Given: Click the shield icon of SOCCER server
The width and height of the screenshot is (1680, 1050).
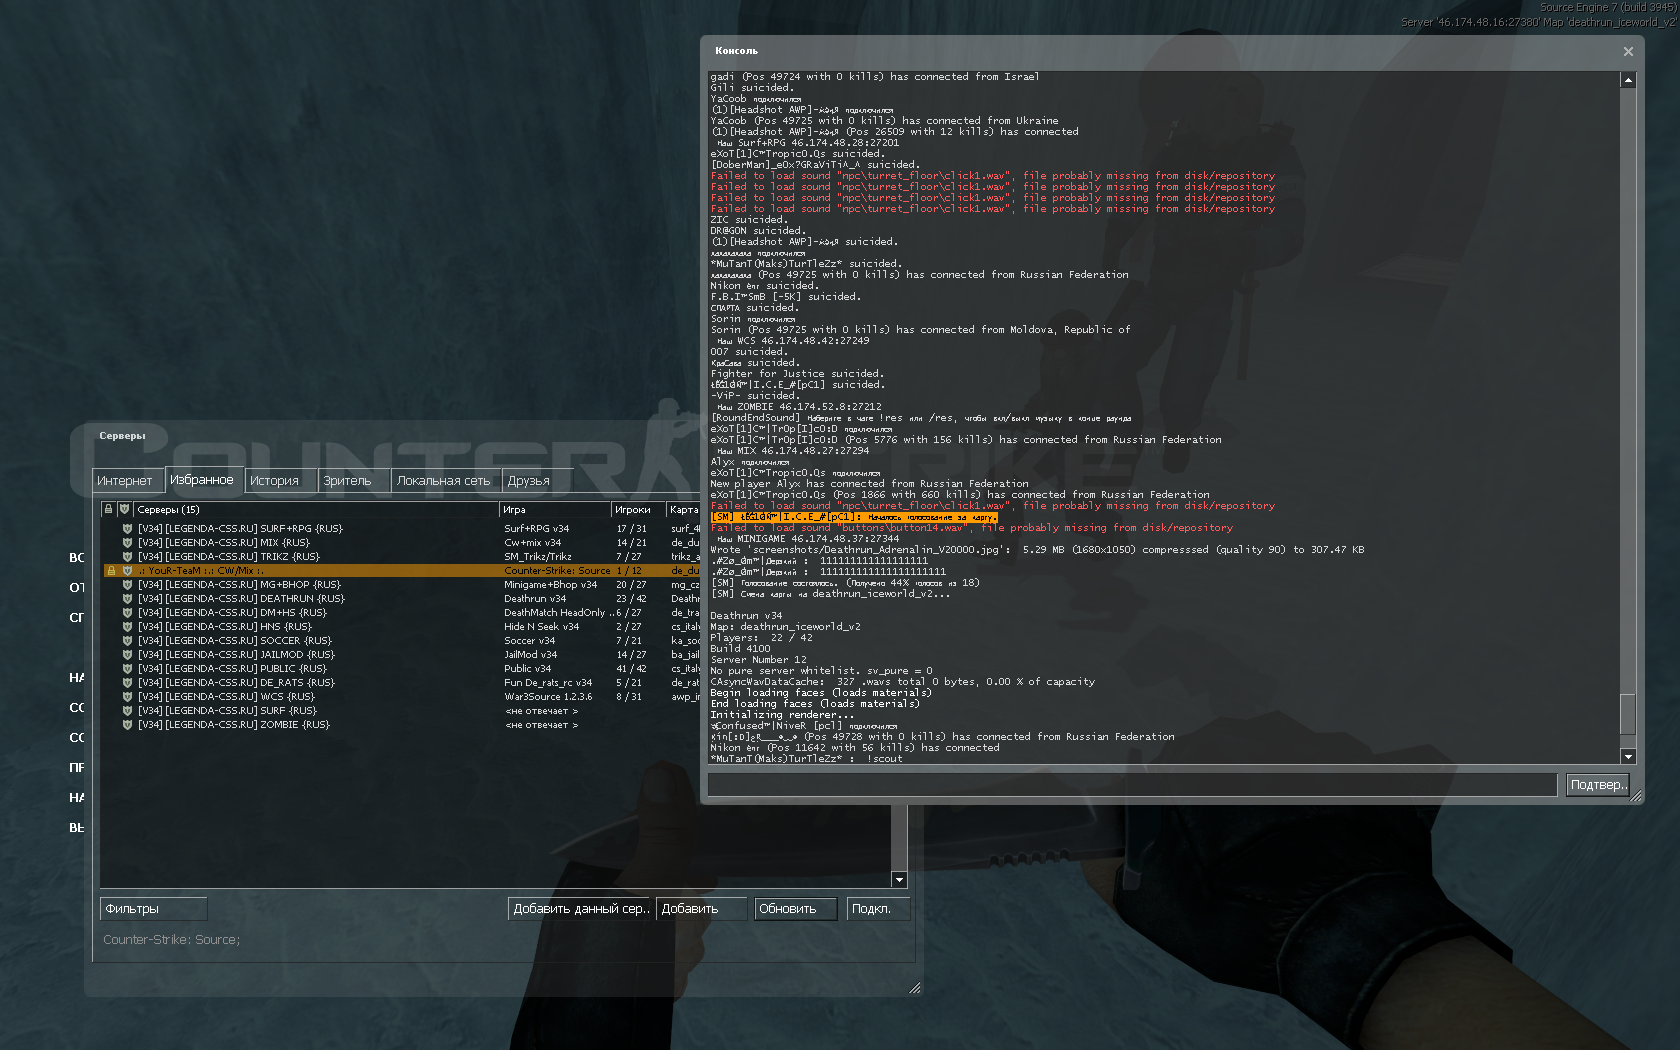Looking at the screenshot, I should 127,640.
